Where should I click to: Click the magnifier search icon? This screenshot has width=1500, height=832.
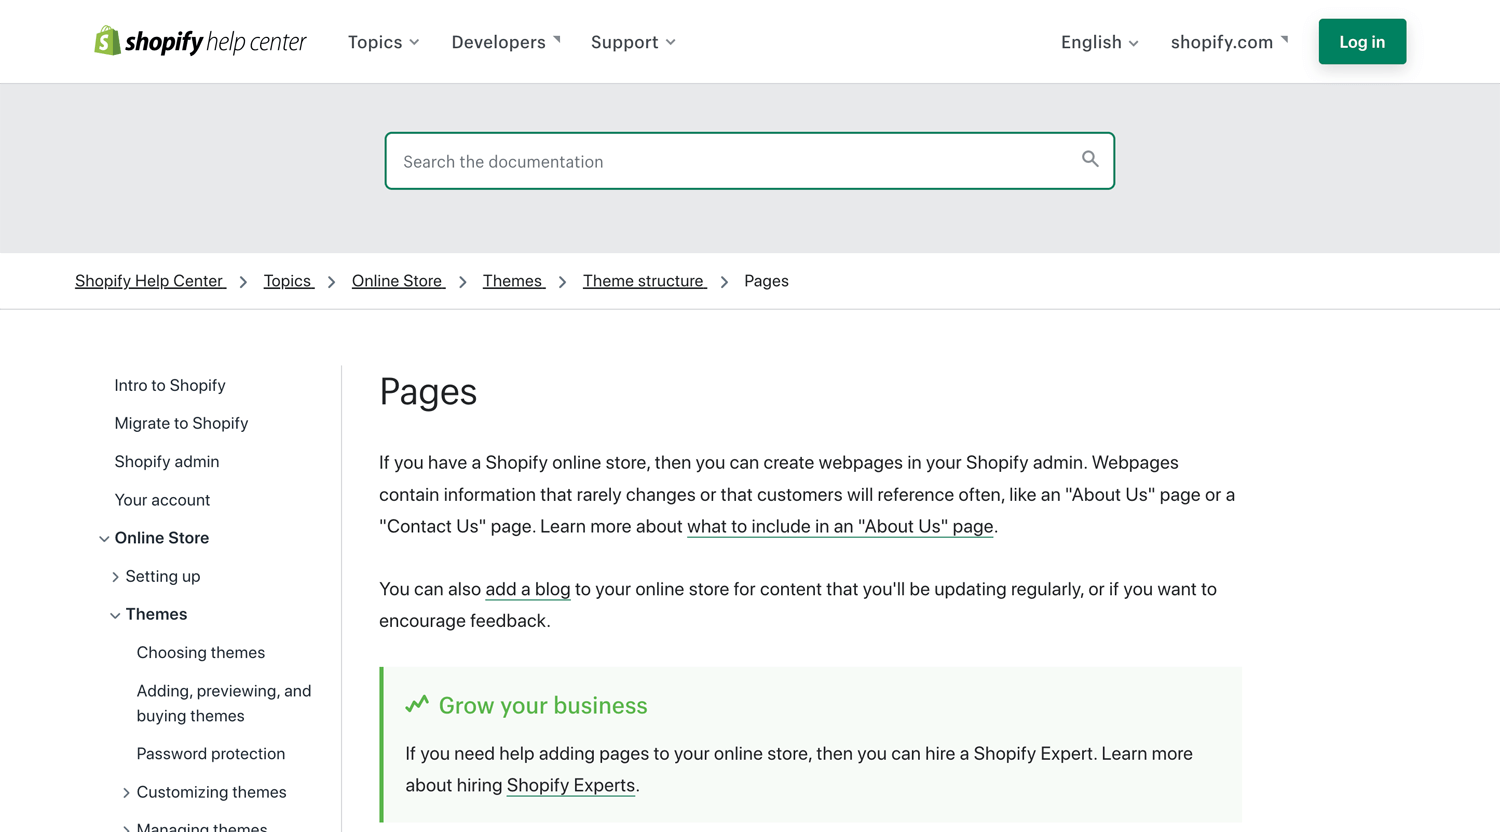(1090, 159)
